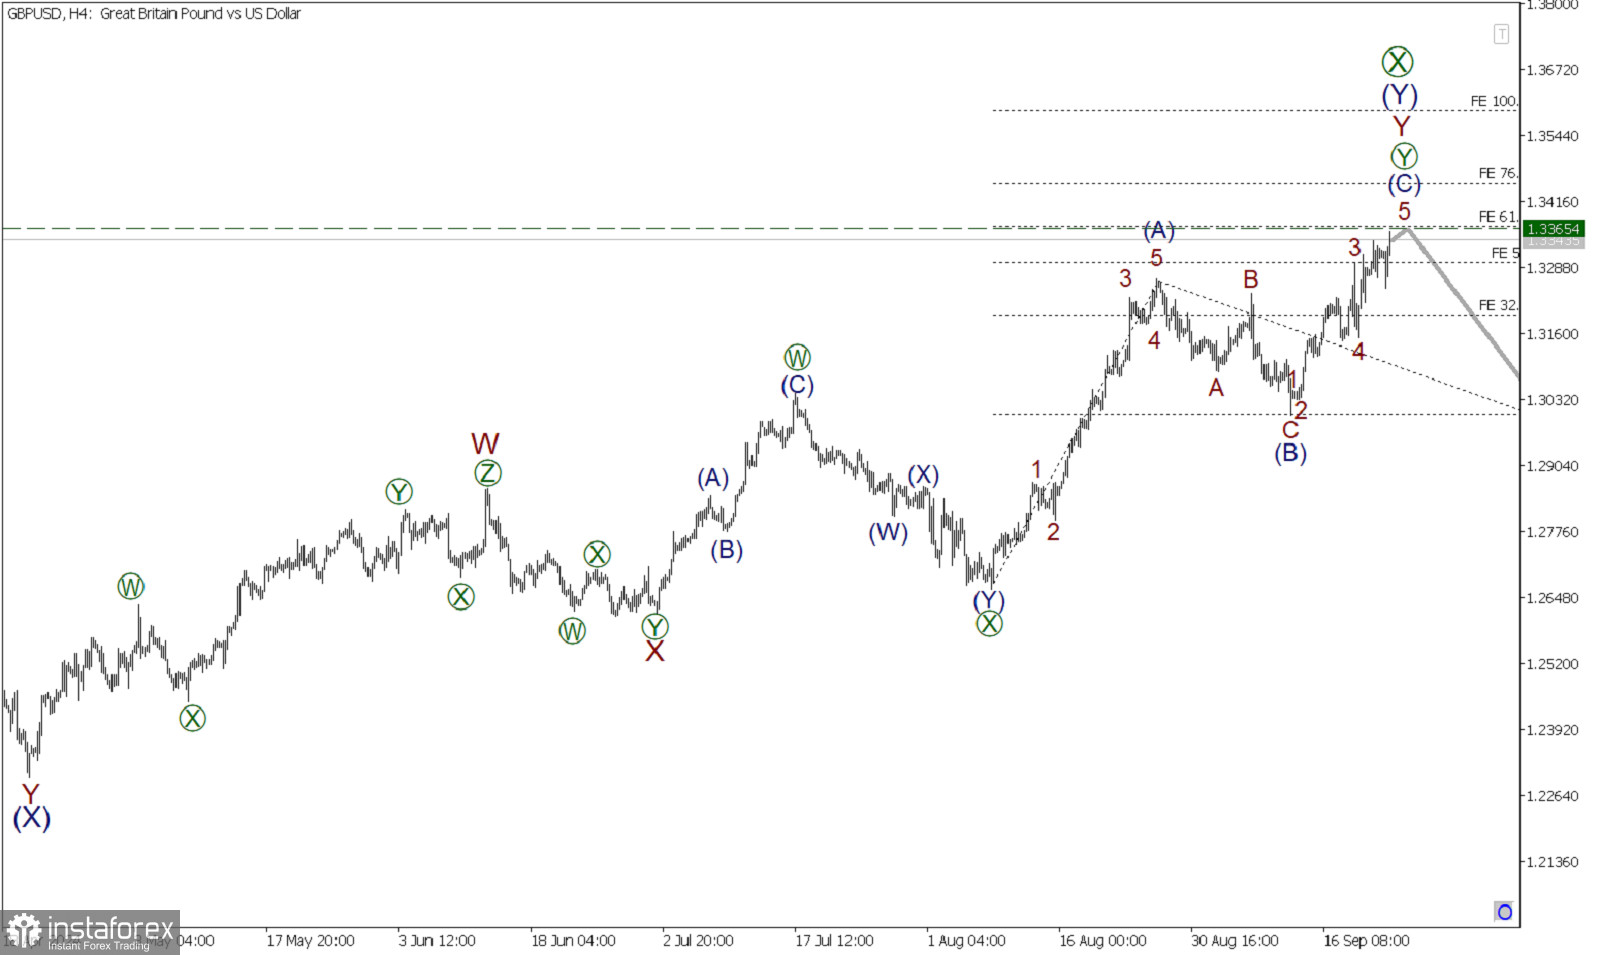
Task: Click the 18 Jun 04:00 time label
Action: [x=573, y=941]
